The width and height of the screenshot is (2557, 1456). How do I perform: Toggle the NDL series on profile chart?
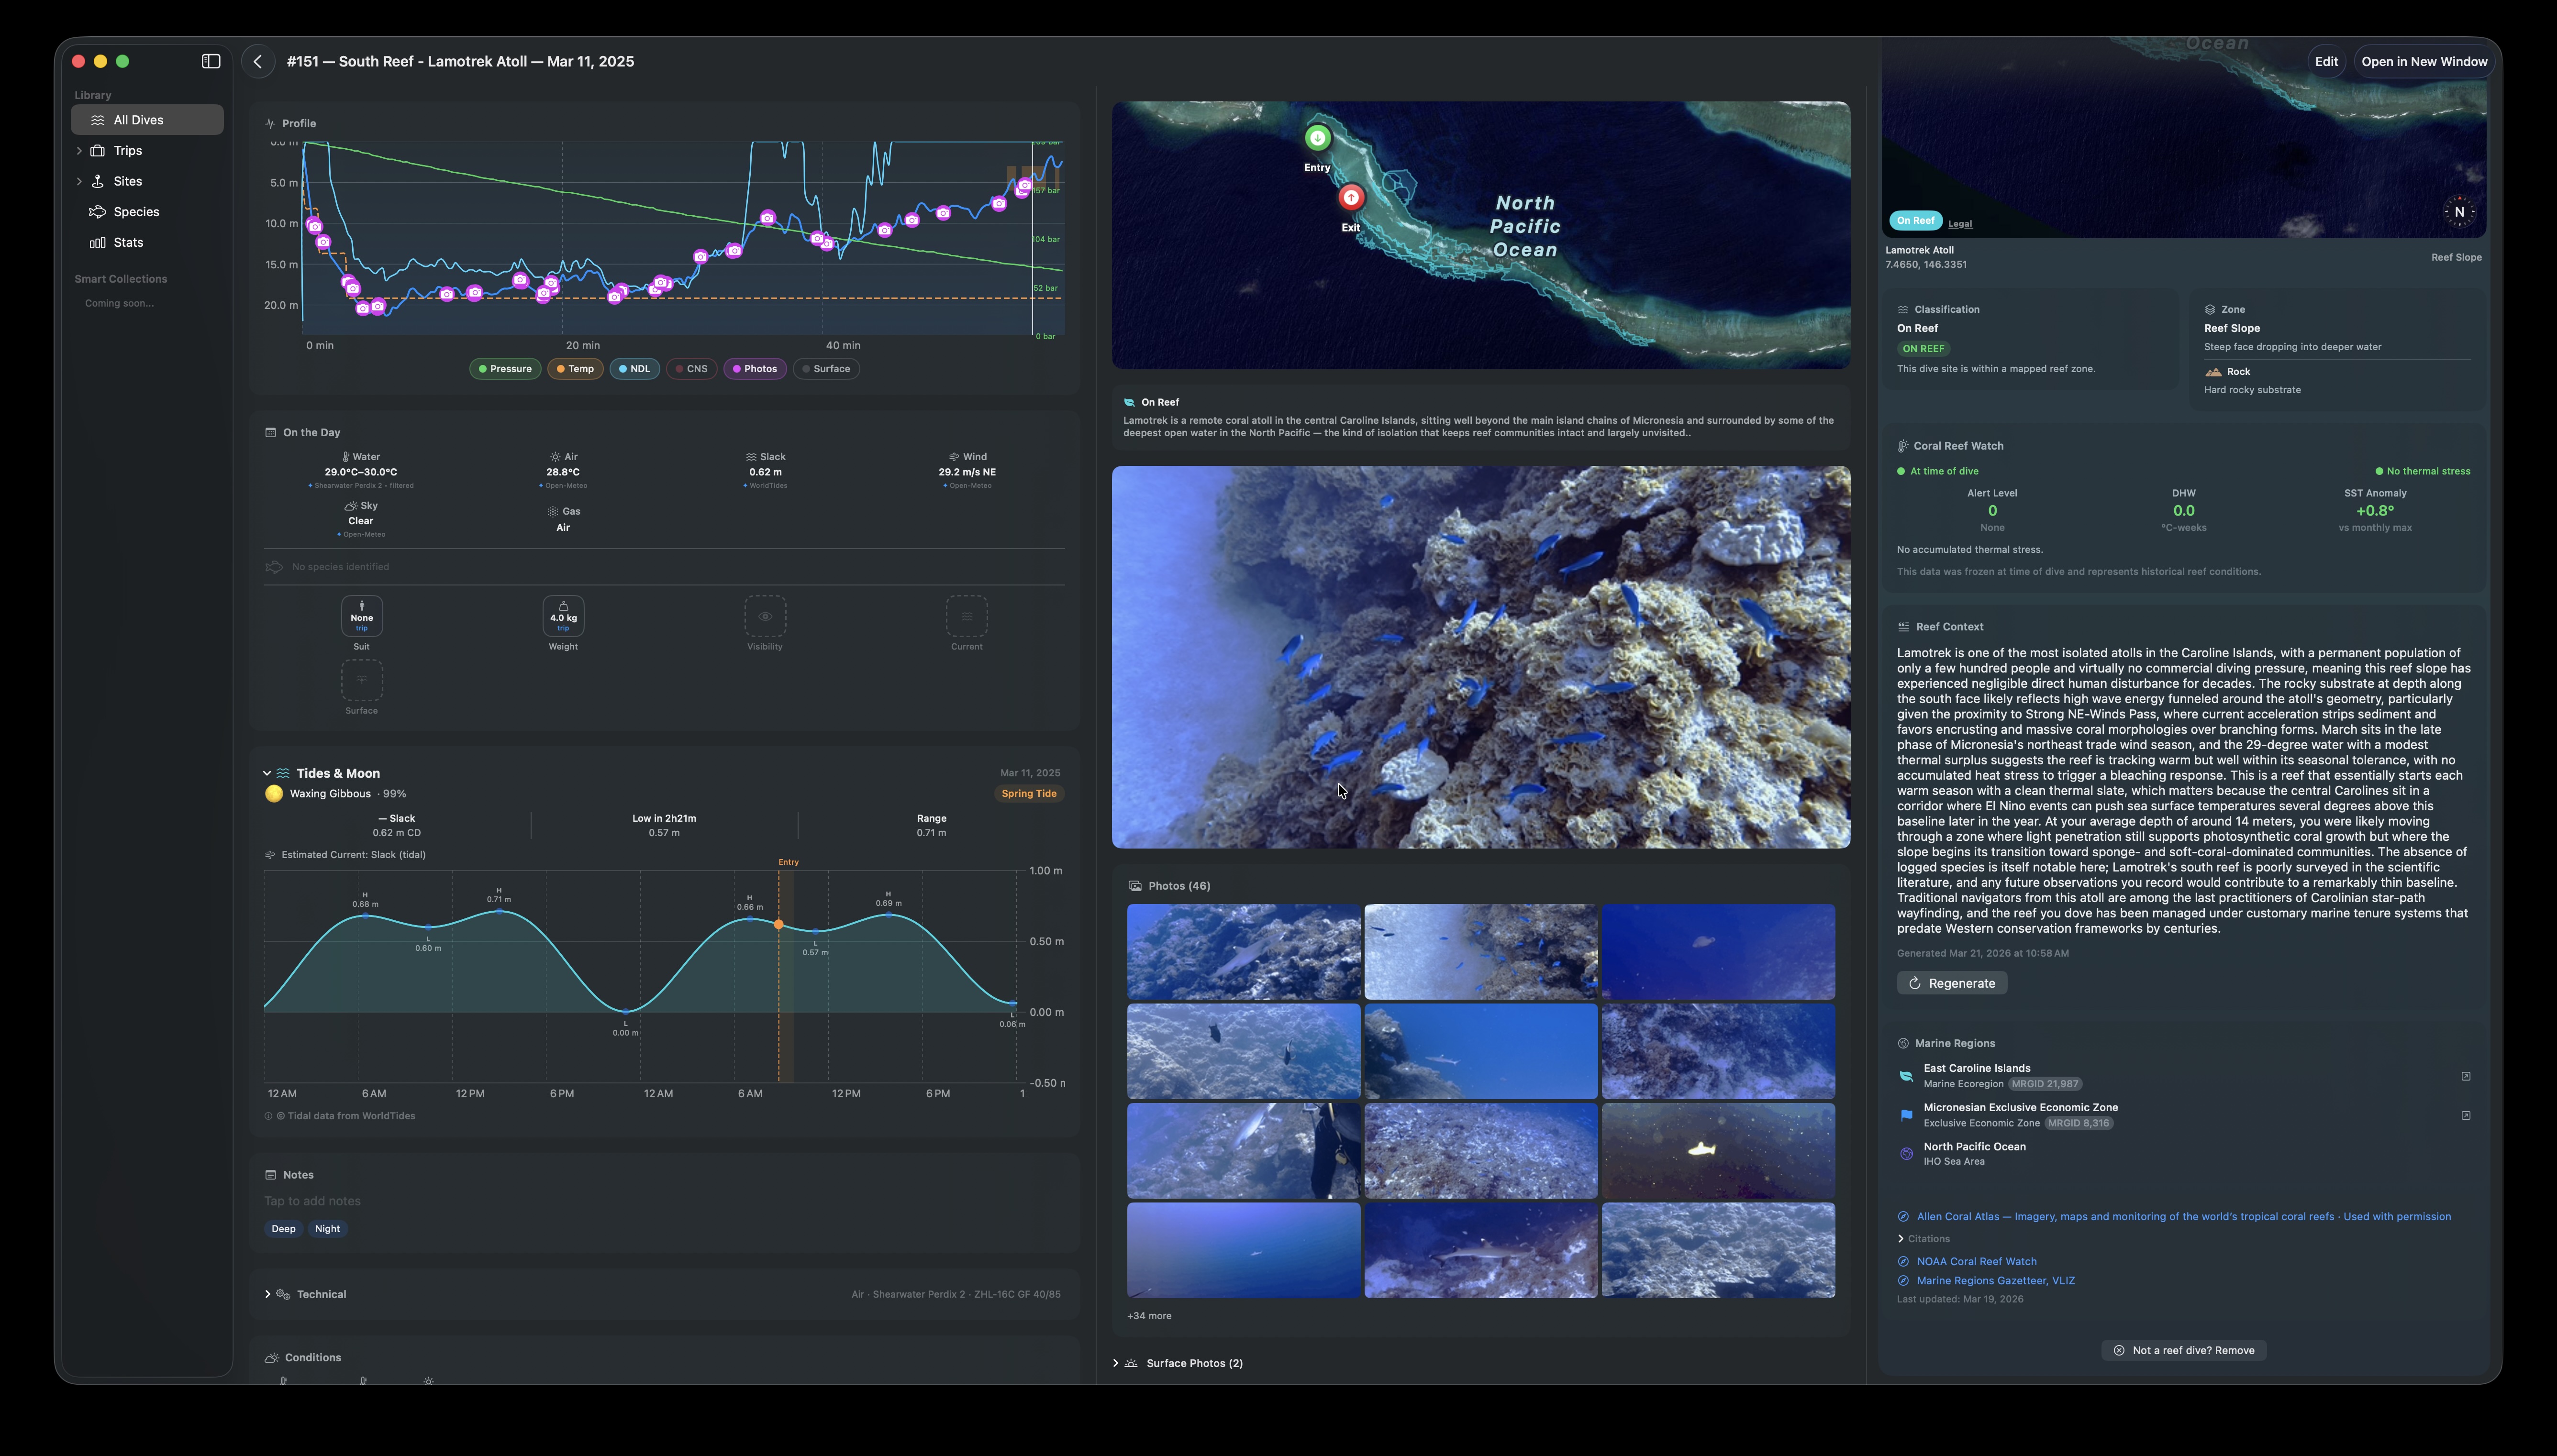(634, 369)
